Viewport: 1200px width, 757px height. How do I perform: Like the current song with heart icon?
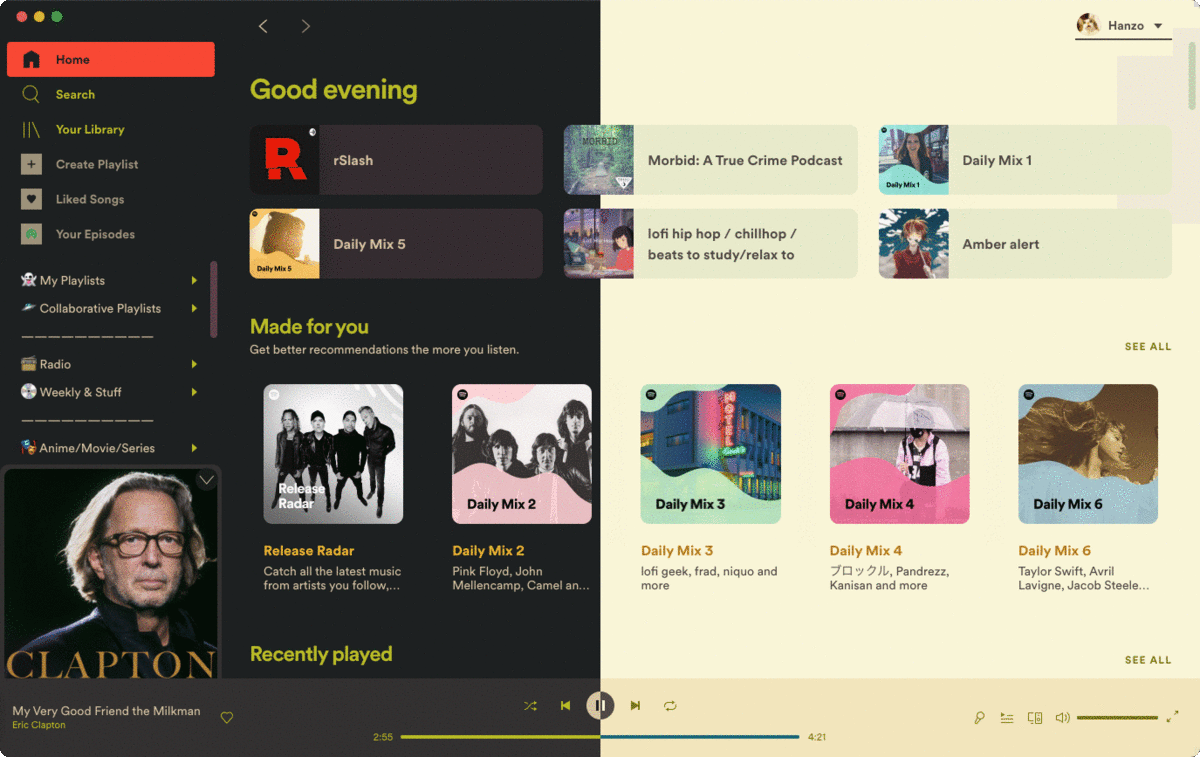point(227,718)
